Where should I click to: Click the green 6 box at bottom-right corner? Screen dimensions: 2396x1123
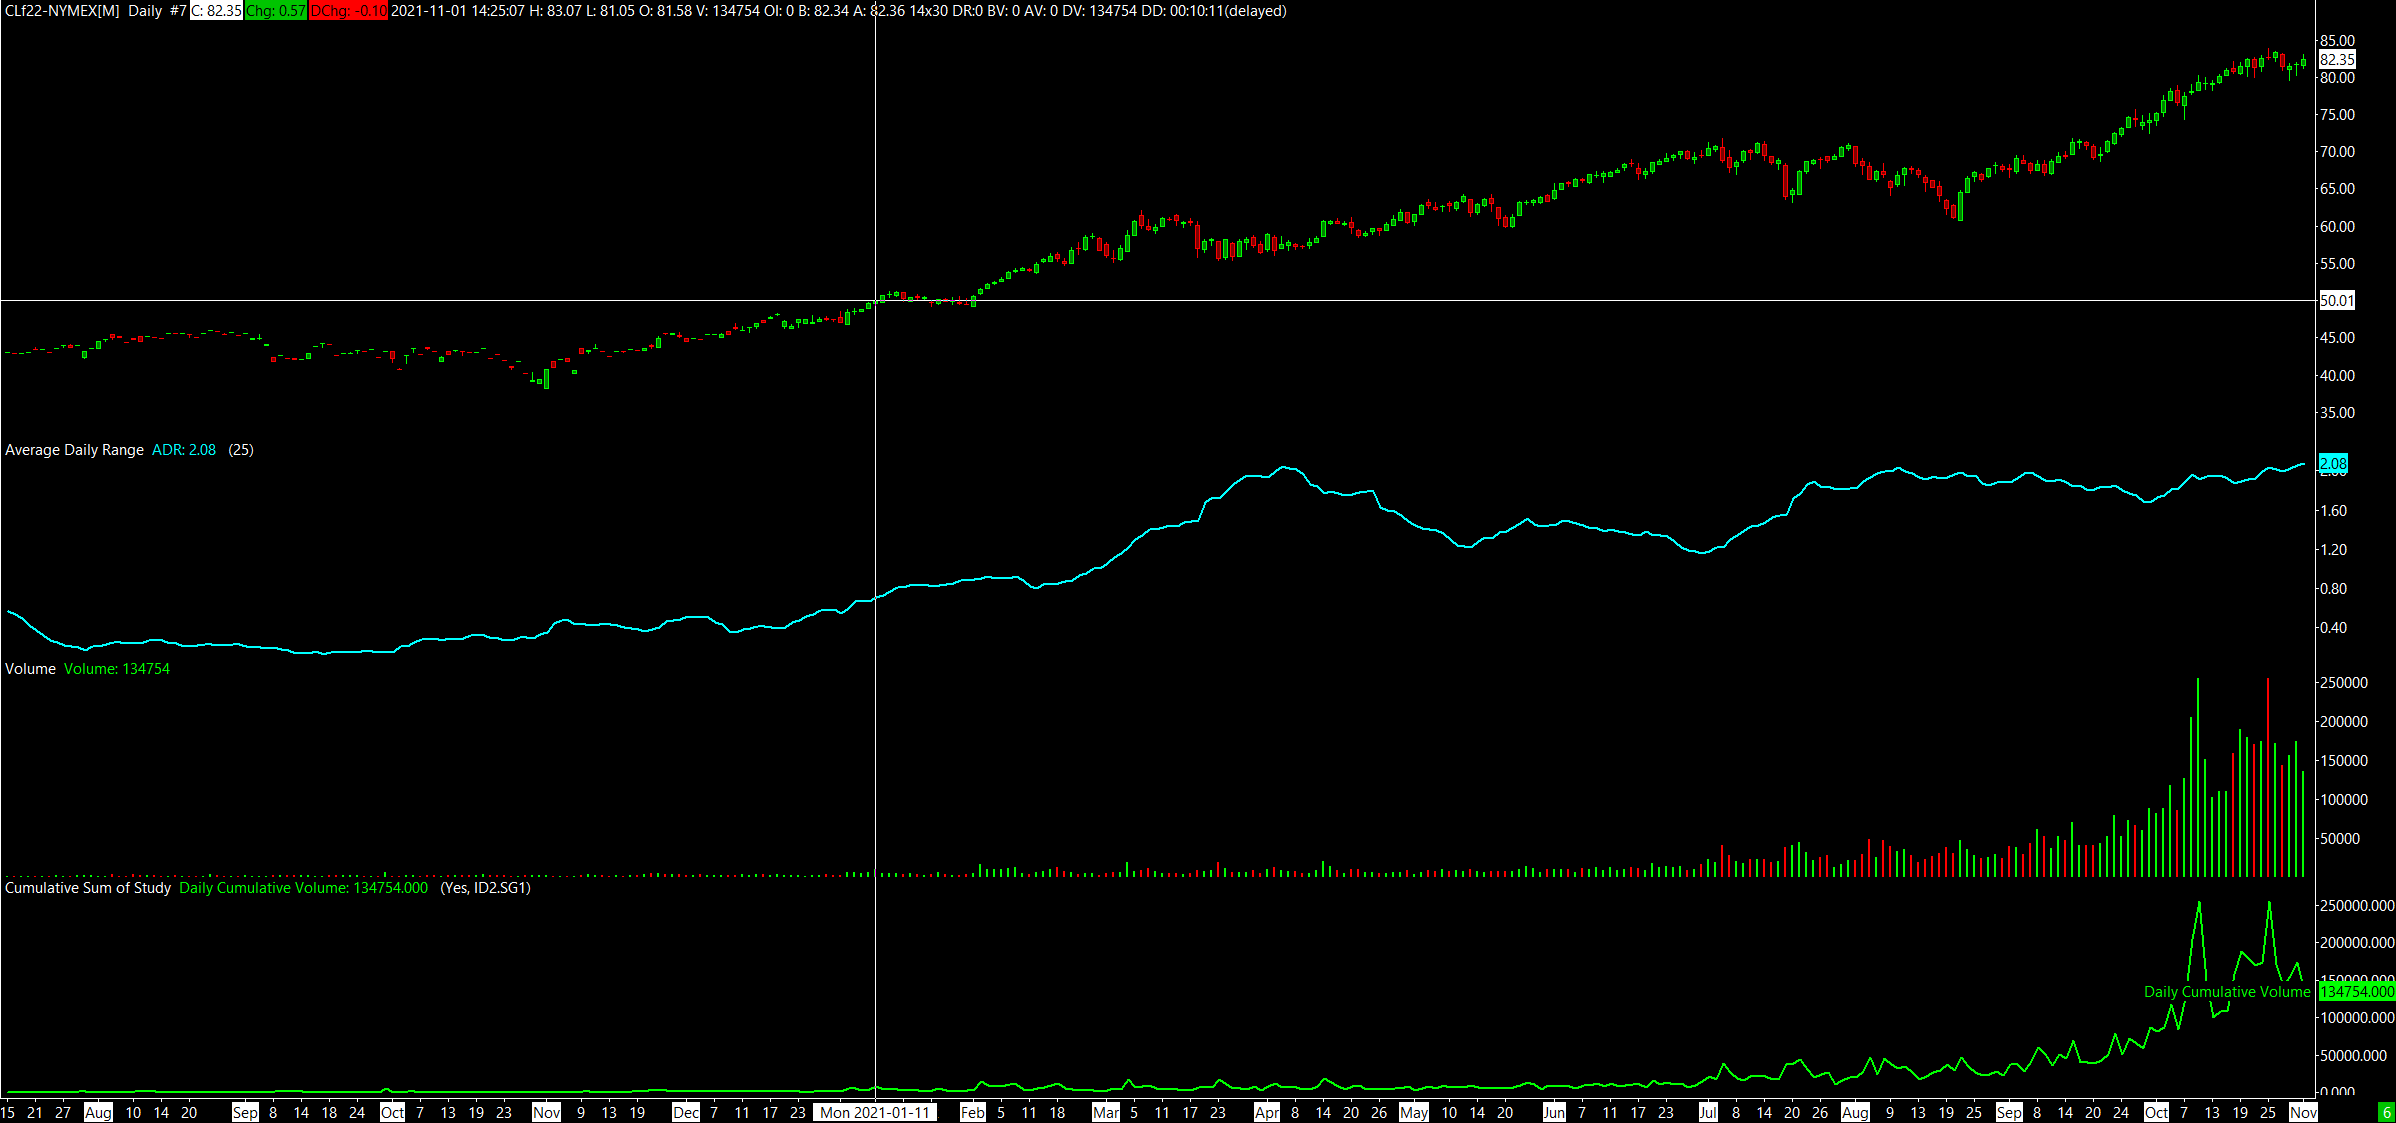(x=2386, y=1112)
